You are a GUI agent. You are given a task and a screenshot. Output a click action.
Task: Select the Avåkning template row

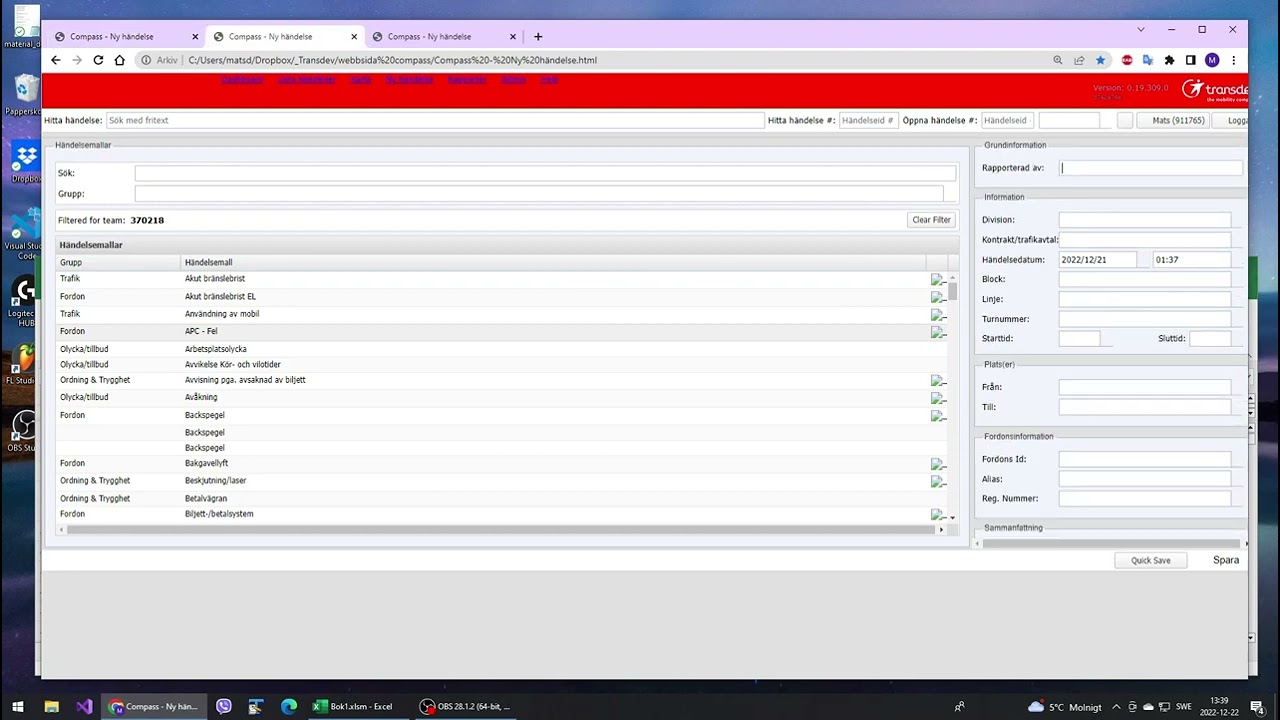coord(502,397)
